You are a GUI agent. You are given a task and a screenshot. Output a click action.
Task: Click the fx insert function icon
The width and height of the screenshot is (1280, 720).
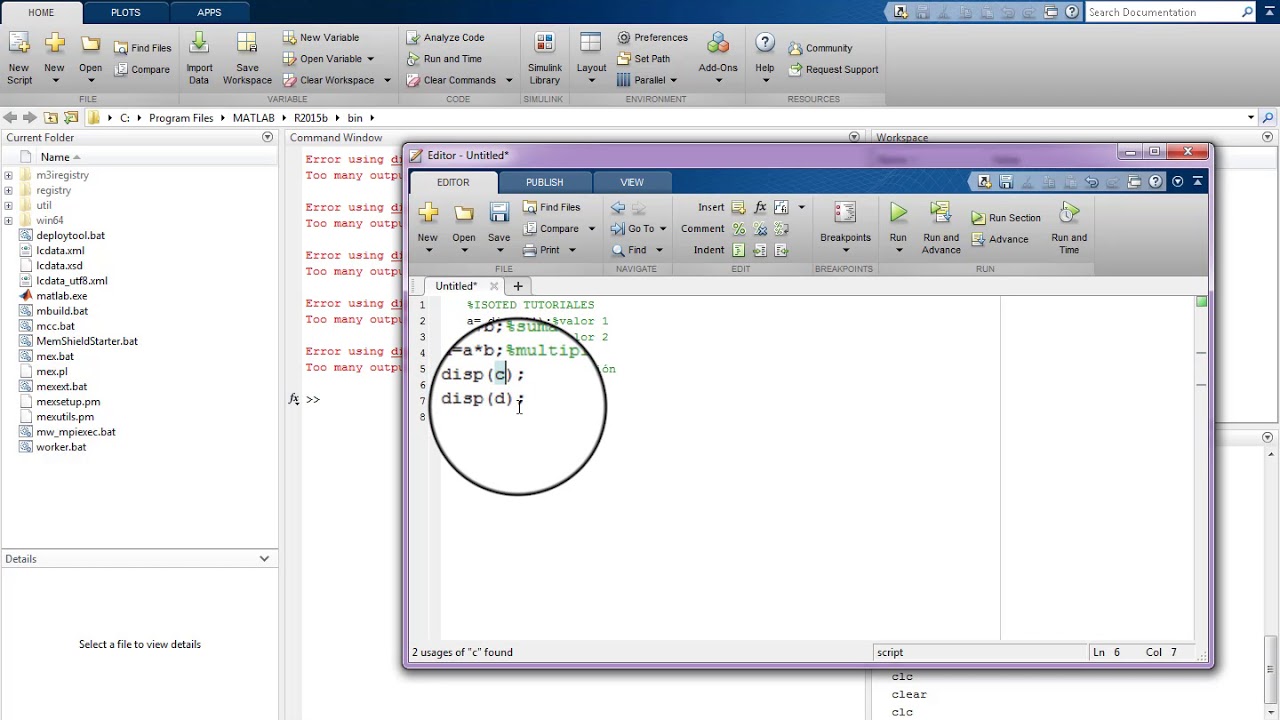pos(760,208)
